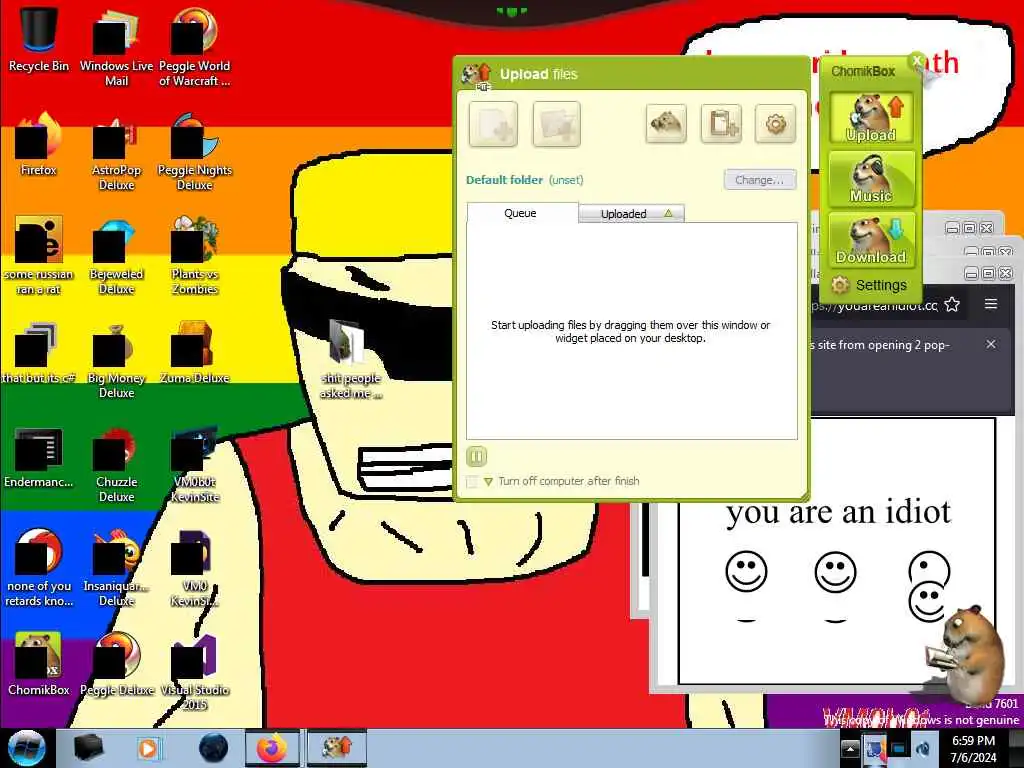
Task: Select the Insaniquar... Deluxe desktop icon
Action: point(116,568)
